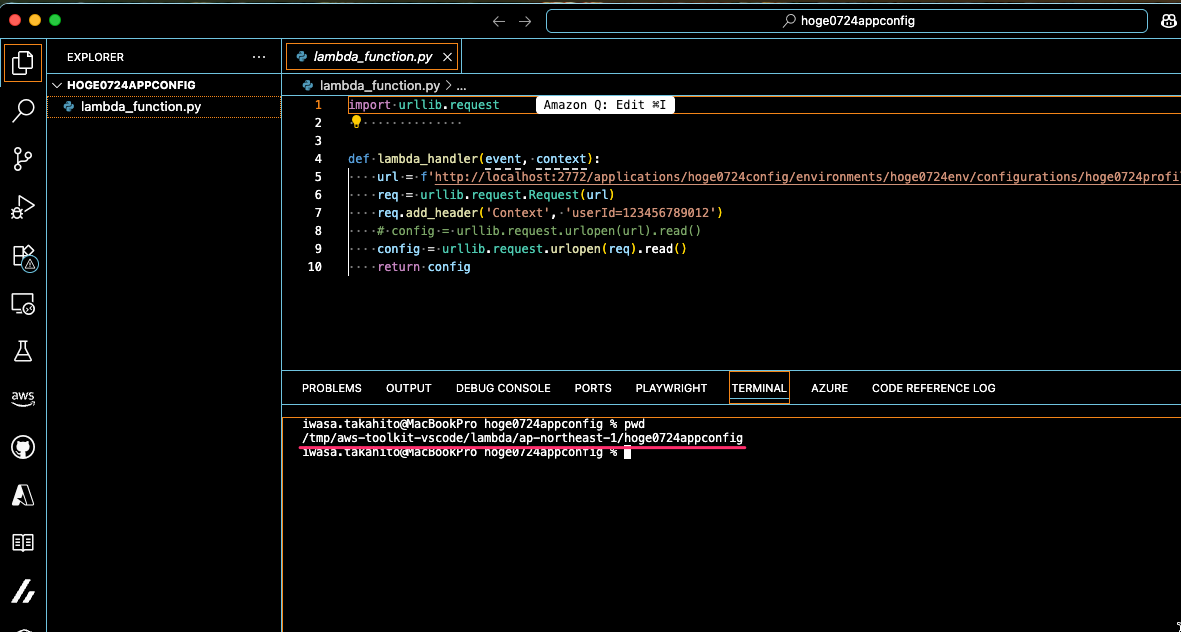Open the PLAYWRIGHT panel tab
The width and height of the screenshot is (1181, 632).
pyautogui.click(x=671, y=388)
